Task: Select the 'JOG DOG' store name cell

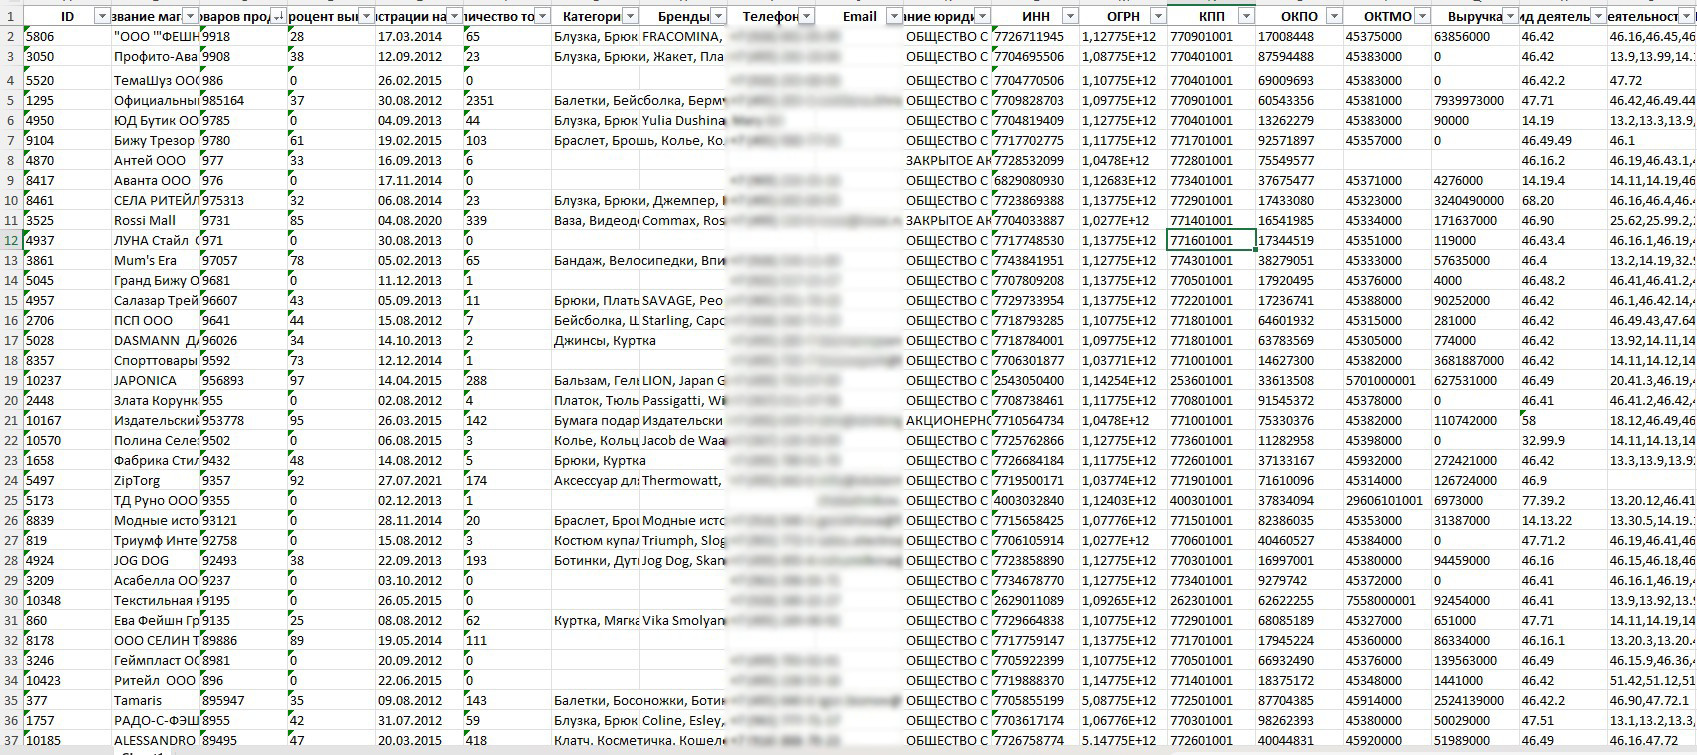Action: point(155,560)
